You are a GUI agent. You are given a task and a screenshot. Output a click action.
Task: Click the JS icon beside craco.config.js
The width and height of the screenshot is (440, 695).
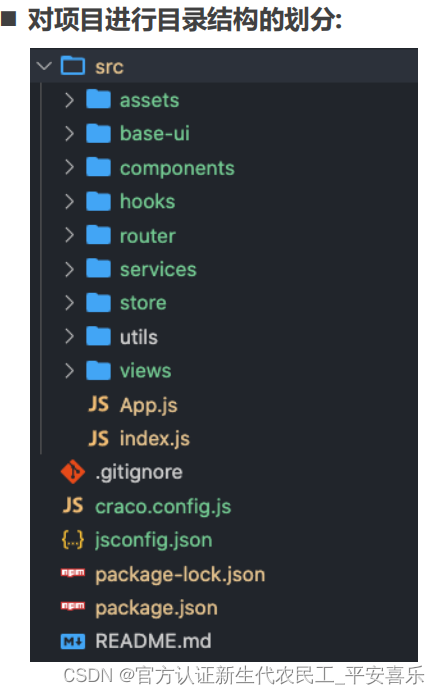click(x=73, y=505)
